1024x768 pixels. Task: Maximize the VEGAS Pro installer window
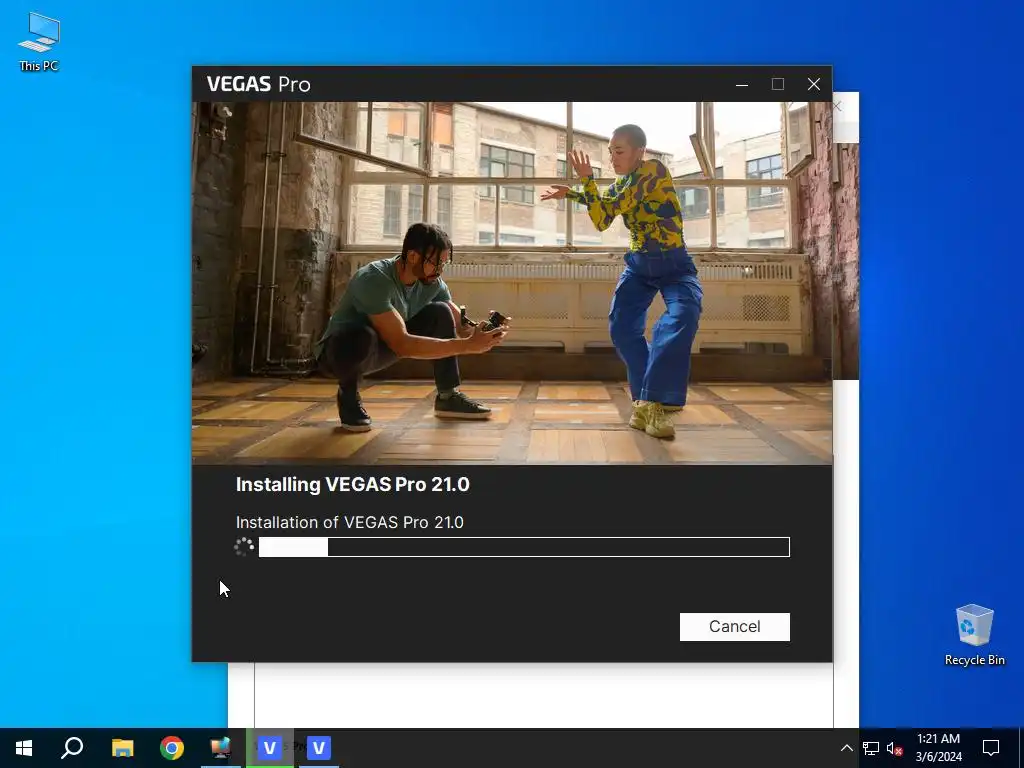tap(778, 84)
